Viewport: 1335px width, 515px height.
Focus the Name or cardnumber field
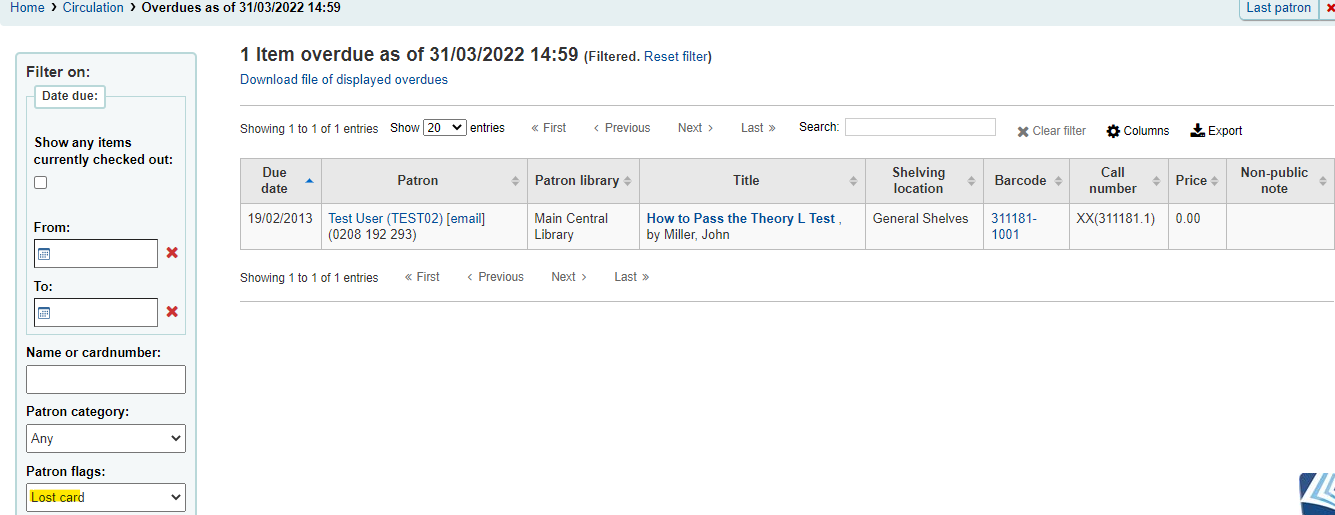[x=106, y=379]
